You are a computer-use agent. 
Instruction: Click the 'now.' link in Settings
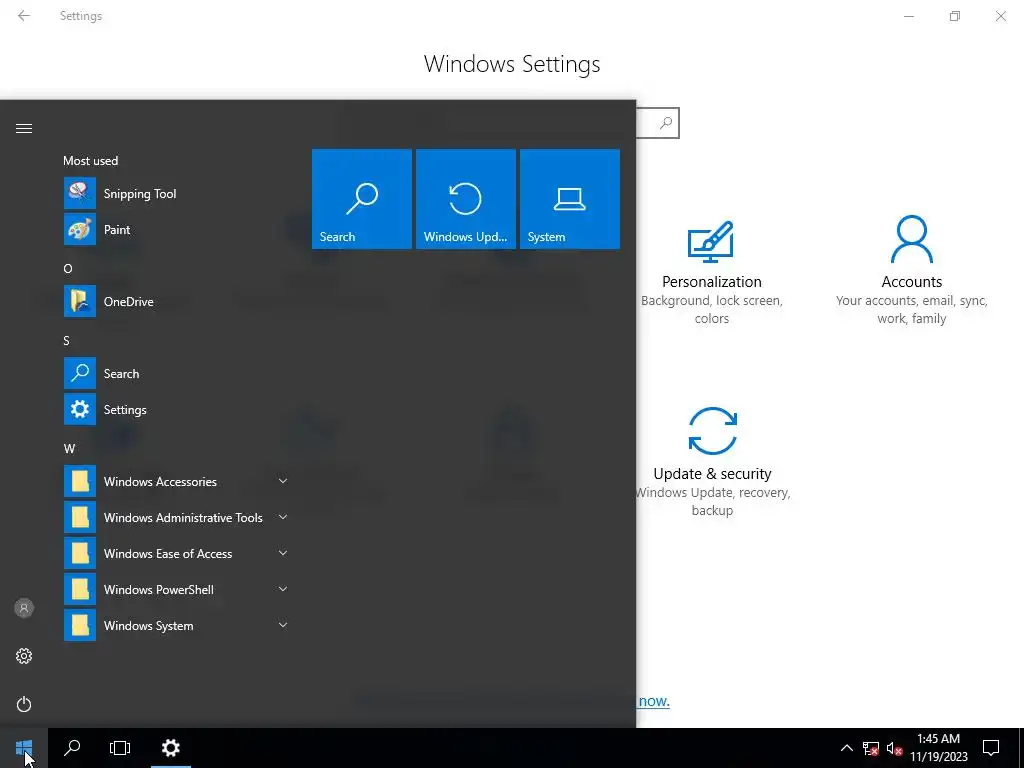654,701
